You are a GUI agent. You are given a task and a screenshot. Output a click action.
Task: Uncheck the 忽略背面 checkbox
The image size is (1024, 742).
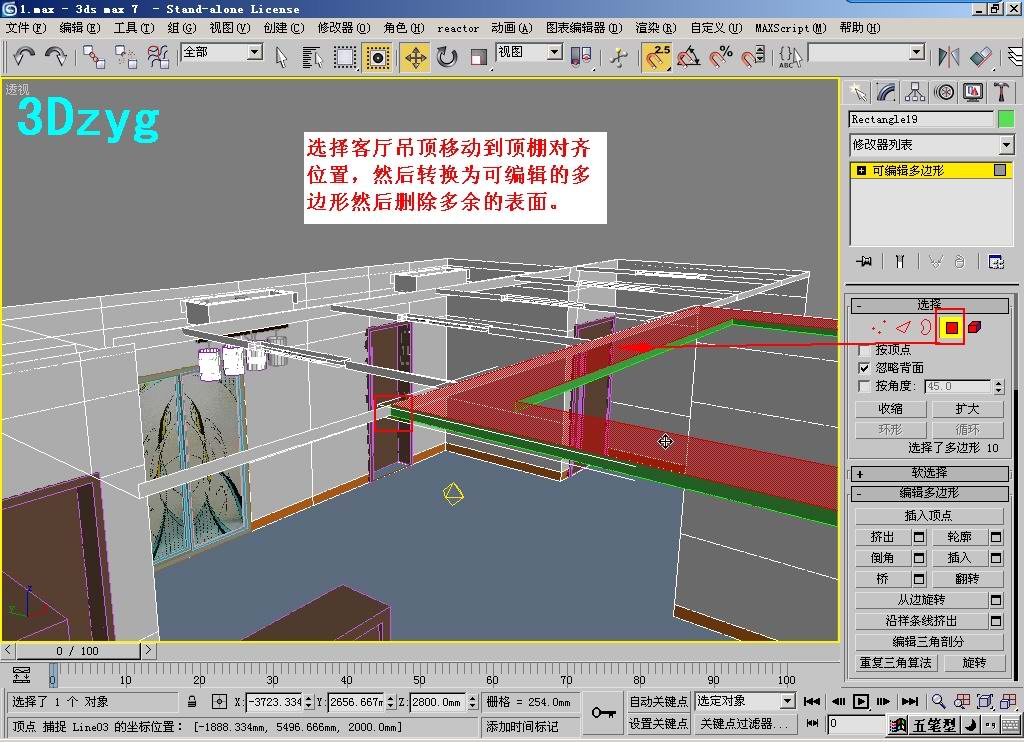[x=863, y=368]
